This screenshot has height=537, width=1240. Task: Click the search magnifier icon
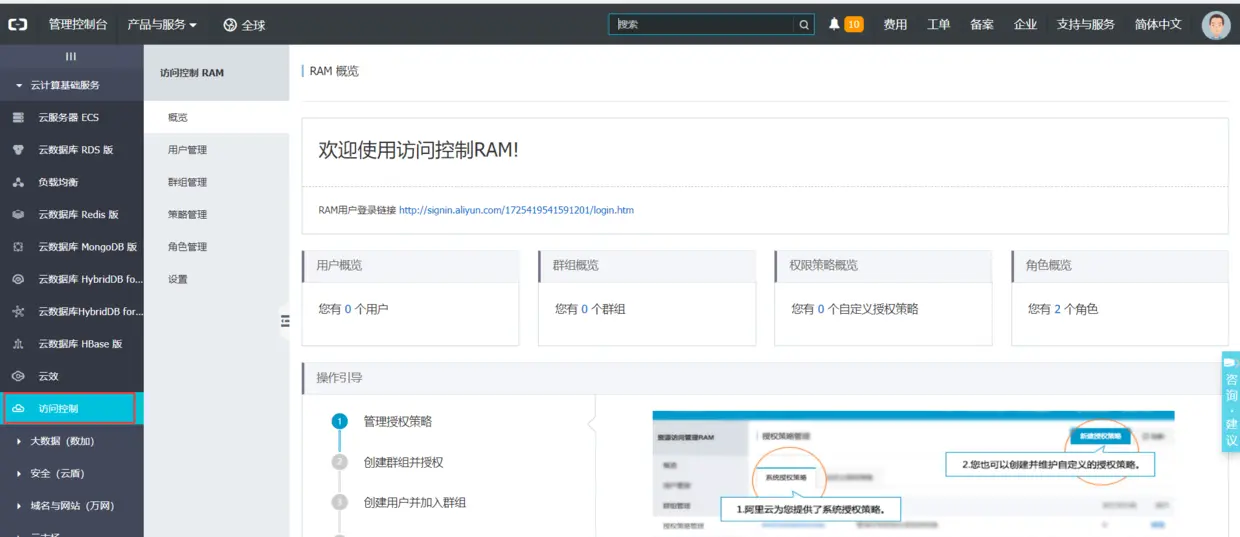pyautogui.click(x=804, y=25)
